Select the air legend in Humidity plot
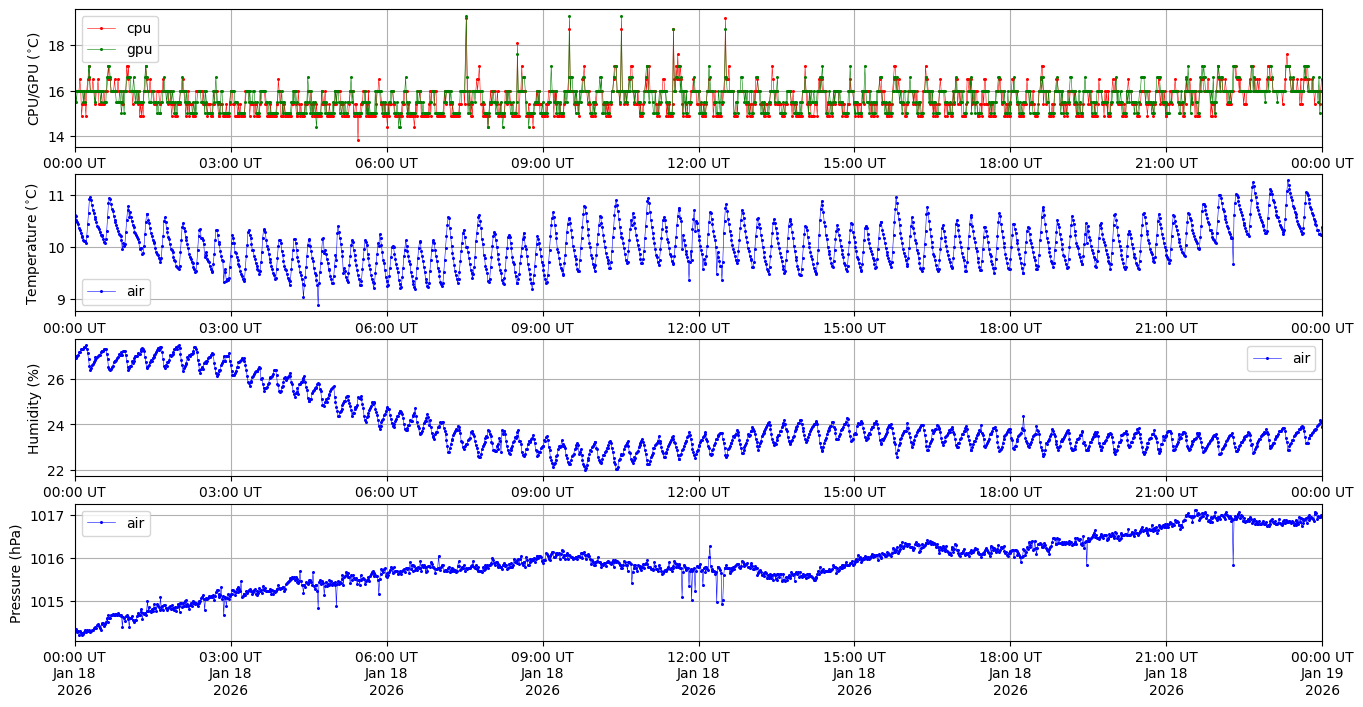1363x707 pixels. pyautogui.click(x=1280, y=358)
